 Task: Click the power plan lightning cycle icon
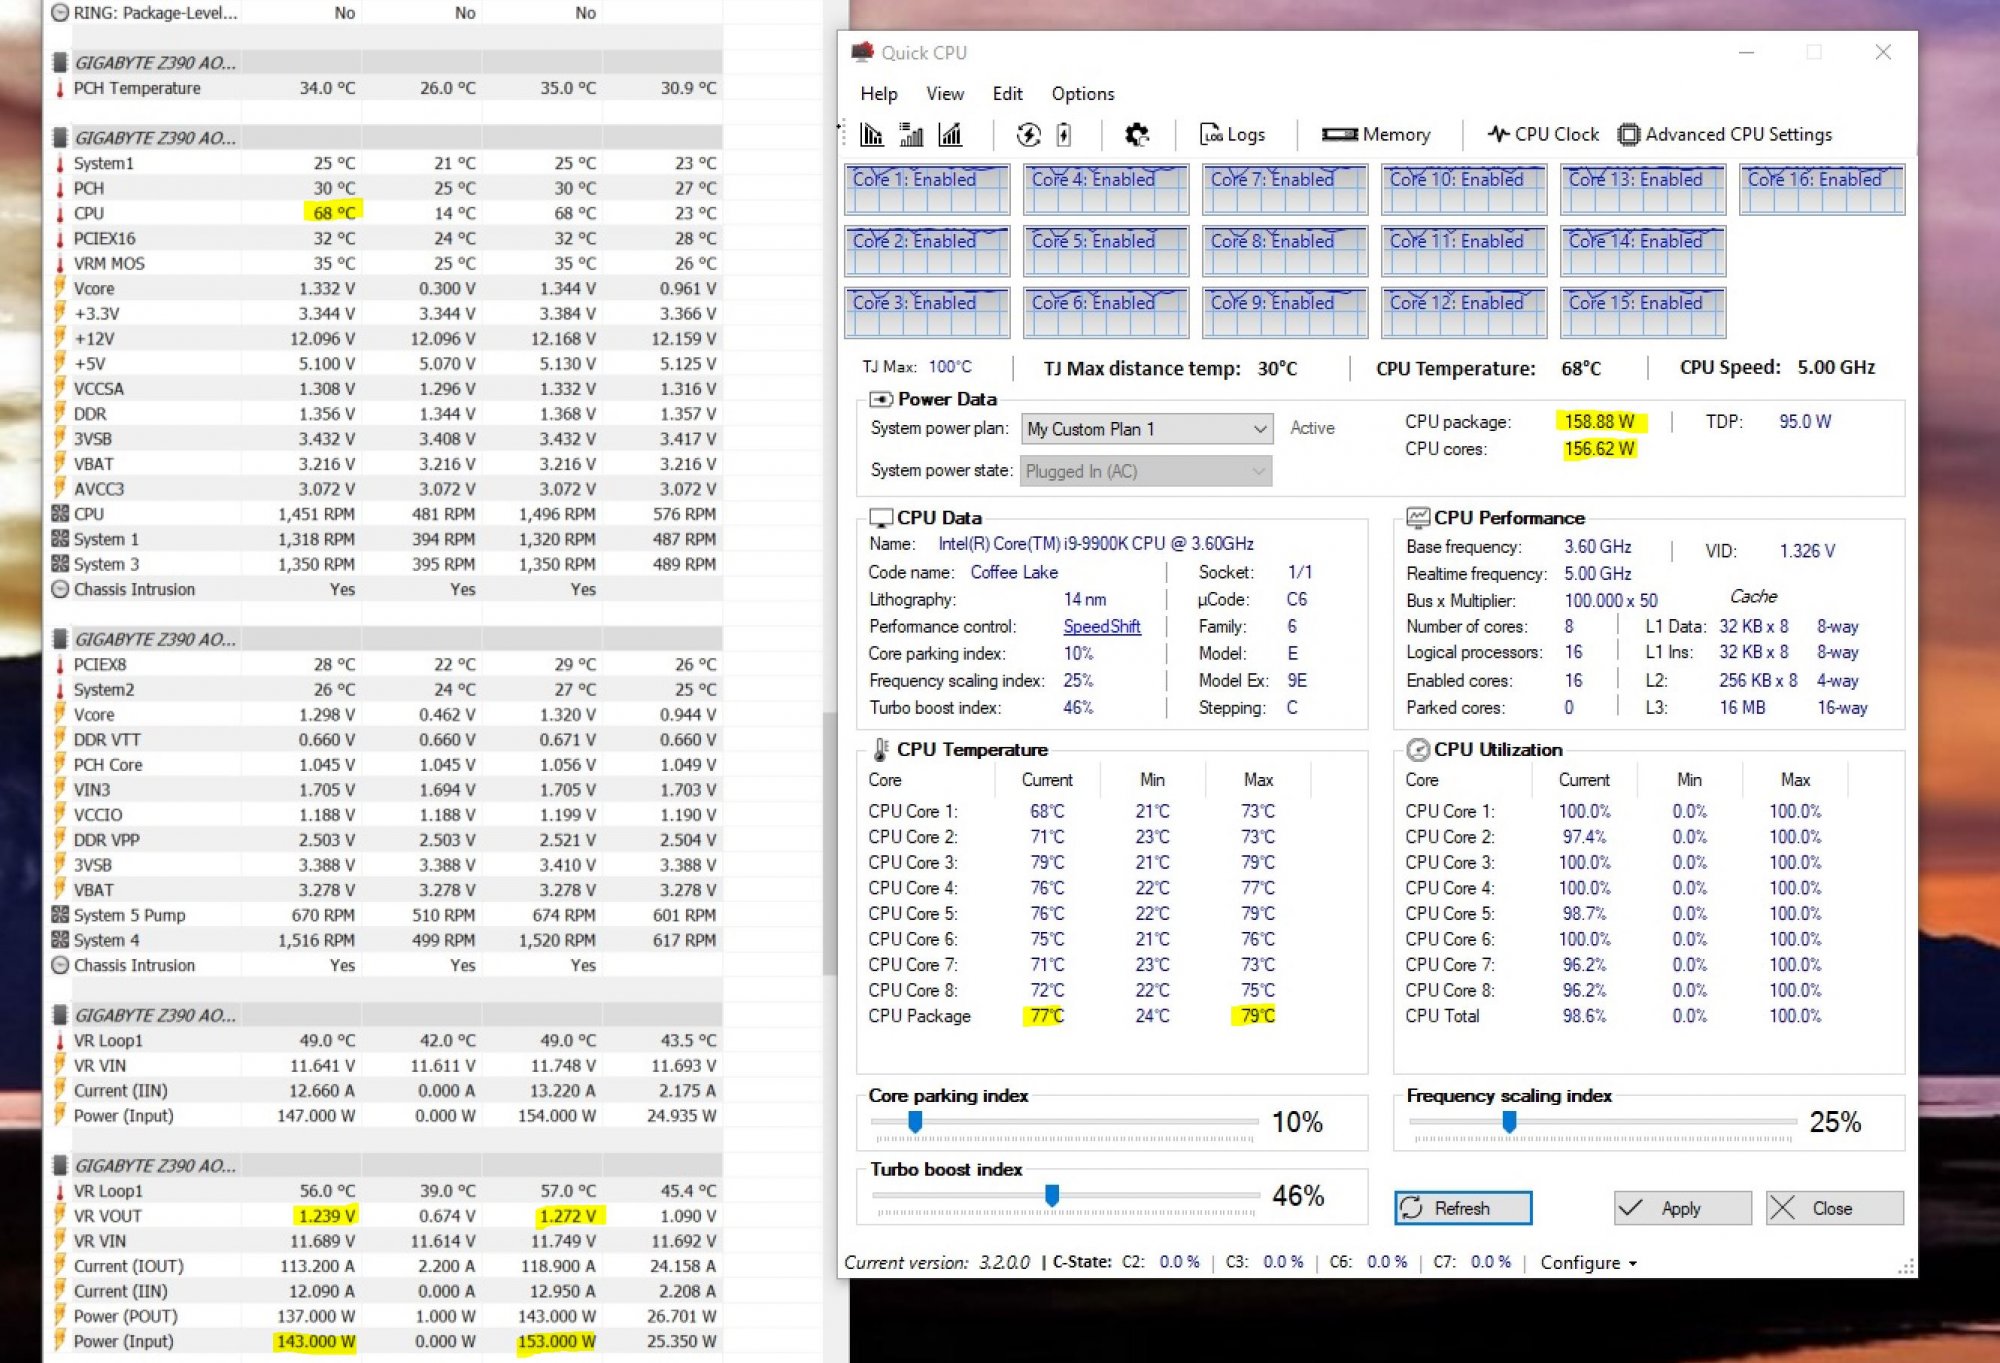coord(1028,134)
